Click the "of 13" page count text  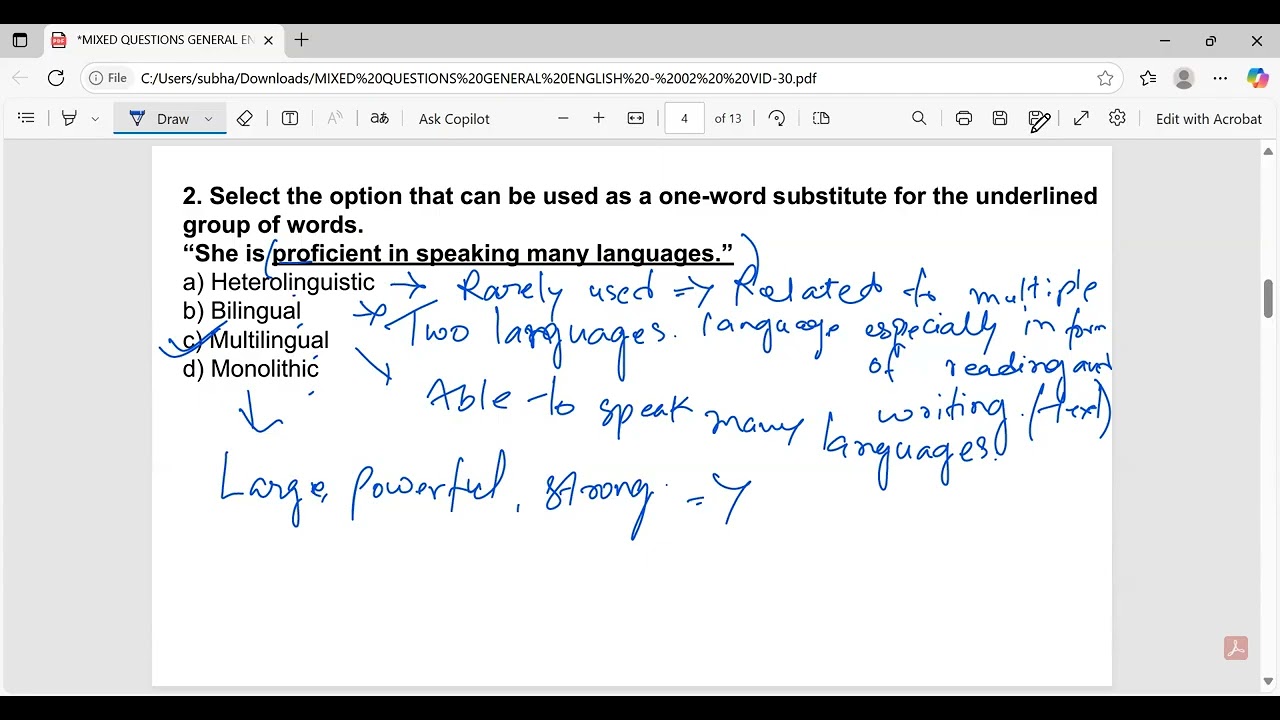(728, 118)
